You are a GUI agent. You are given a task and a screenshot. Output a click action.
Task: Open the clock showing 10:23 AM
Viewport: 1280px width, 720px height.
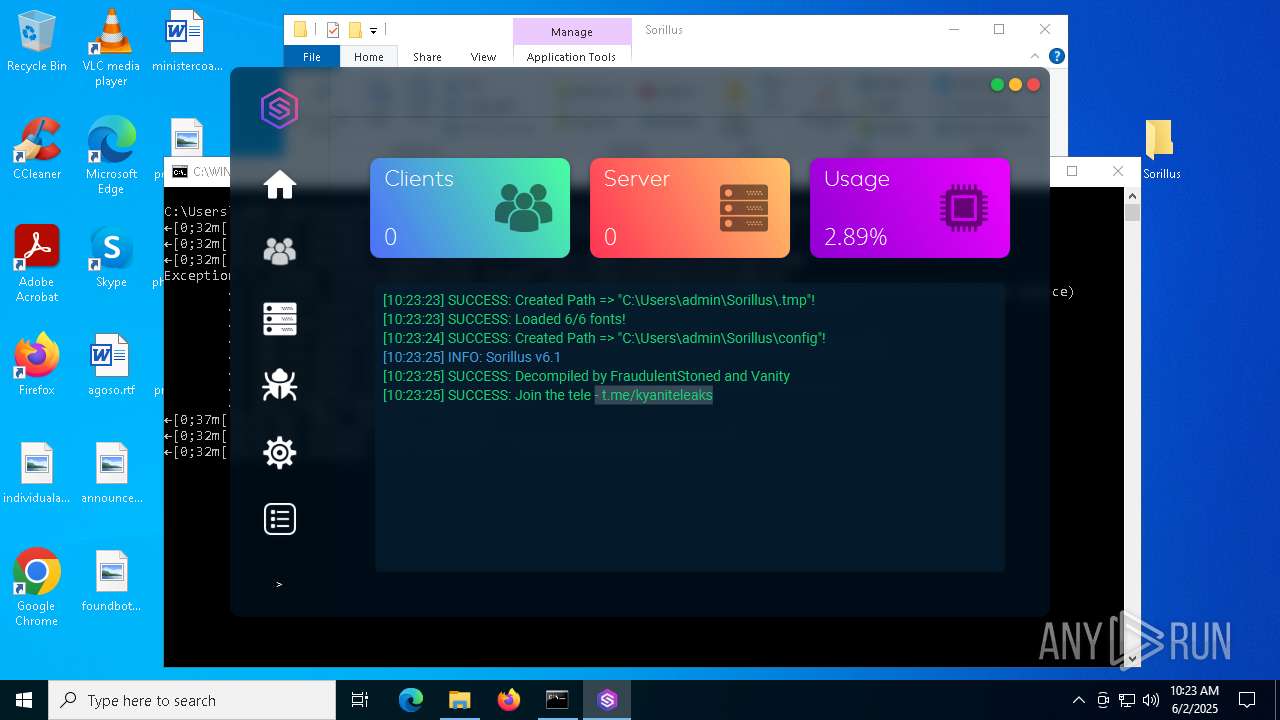tap(1194, 700)
